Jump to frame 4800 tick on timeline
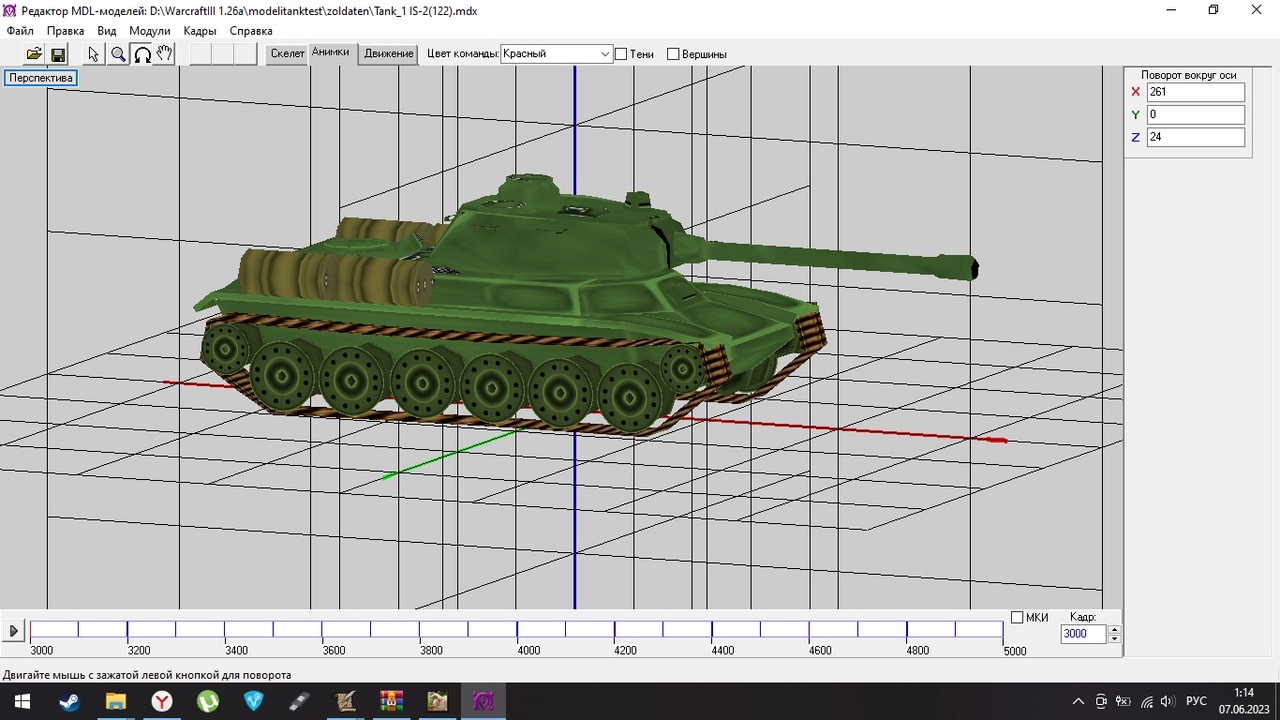The width and height of the screenshot is (1280, 720). 907,630
